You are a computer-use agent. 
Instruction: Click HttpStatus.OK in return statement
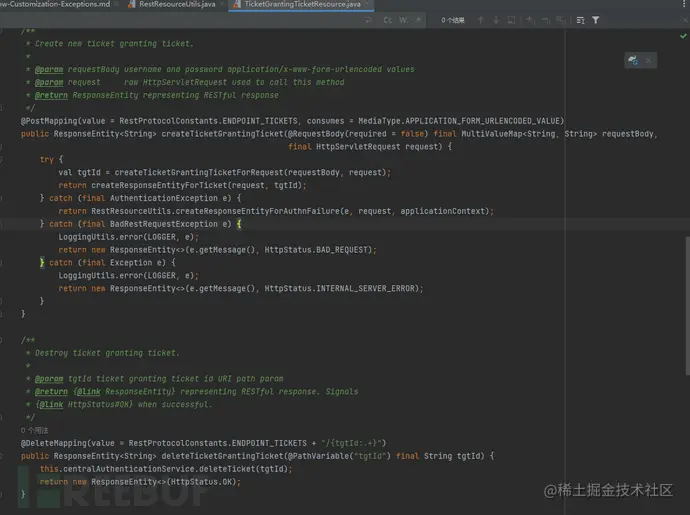(x=203, y=482)
